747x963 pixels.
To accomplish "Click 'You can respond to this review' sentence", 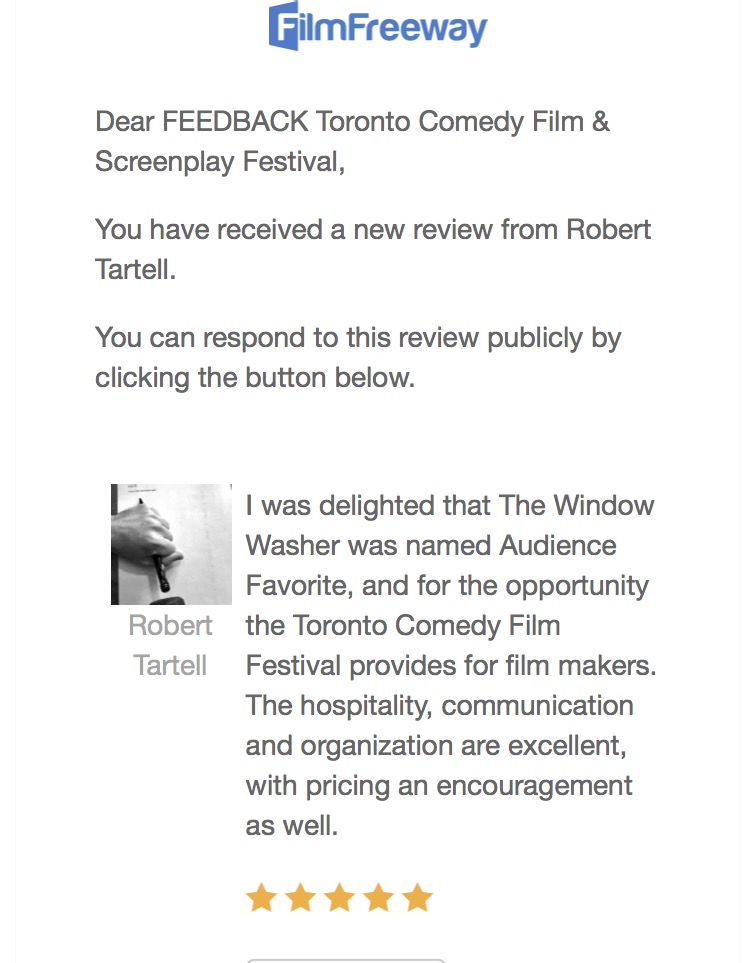I will click(x=358, y=338).
